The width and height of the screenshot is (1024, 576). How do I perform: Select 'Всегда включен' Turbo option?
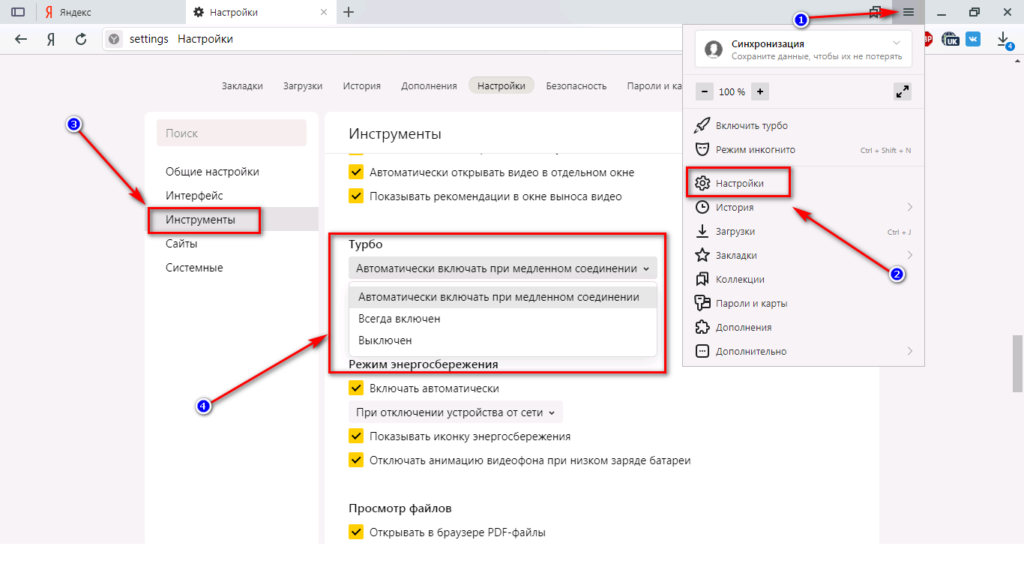(400, 318)
